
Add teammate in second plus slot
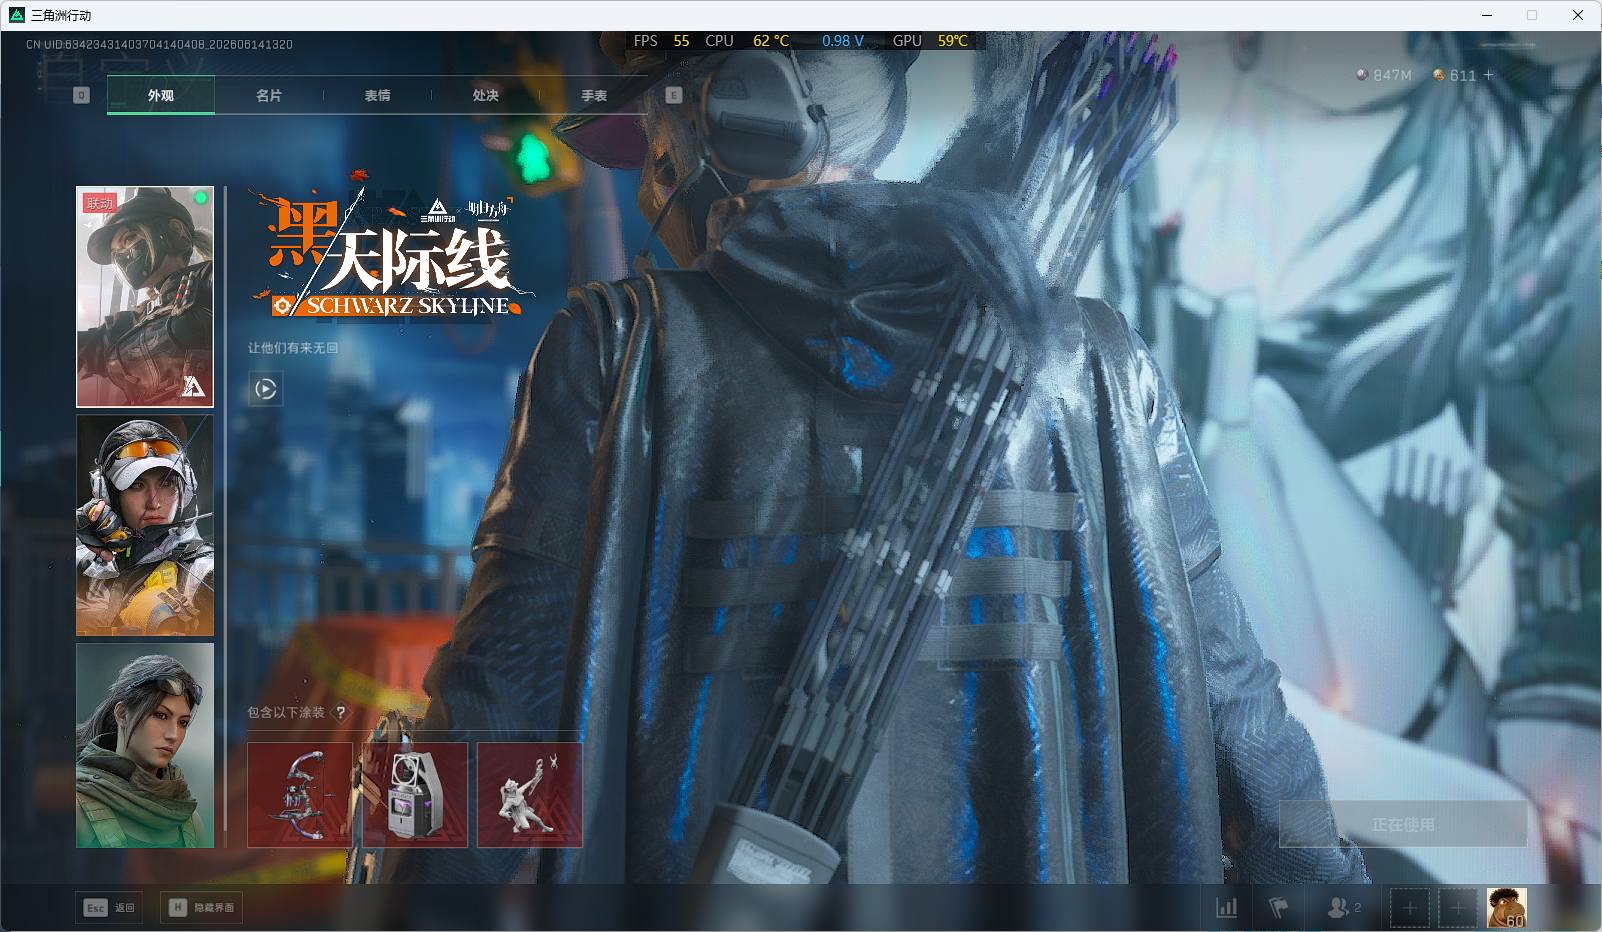pos(1457,908)
